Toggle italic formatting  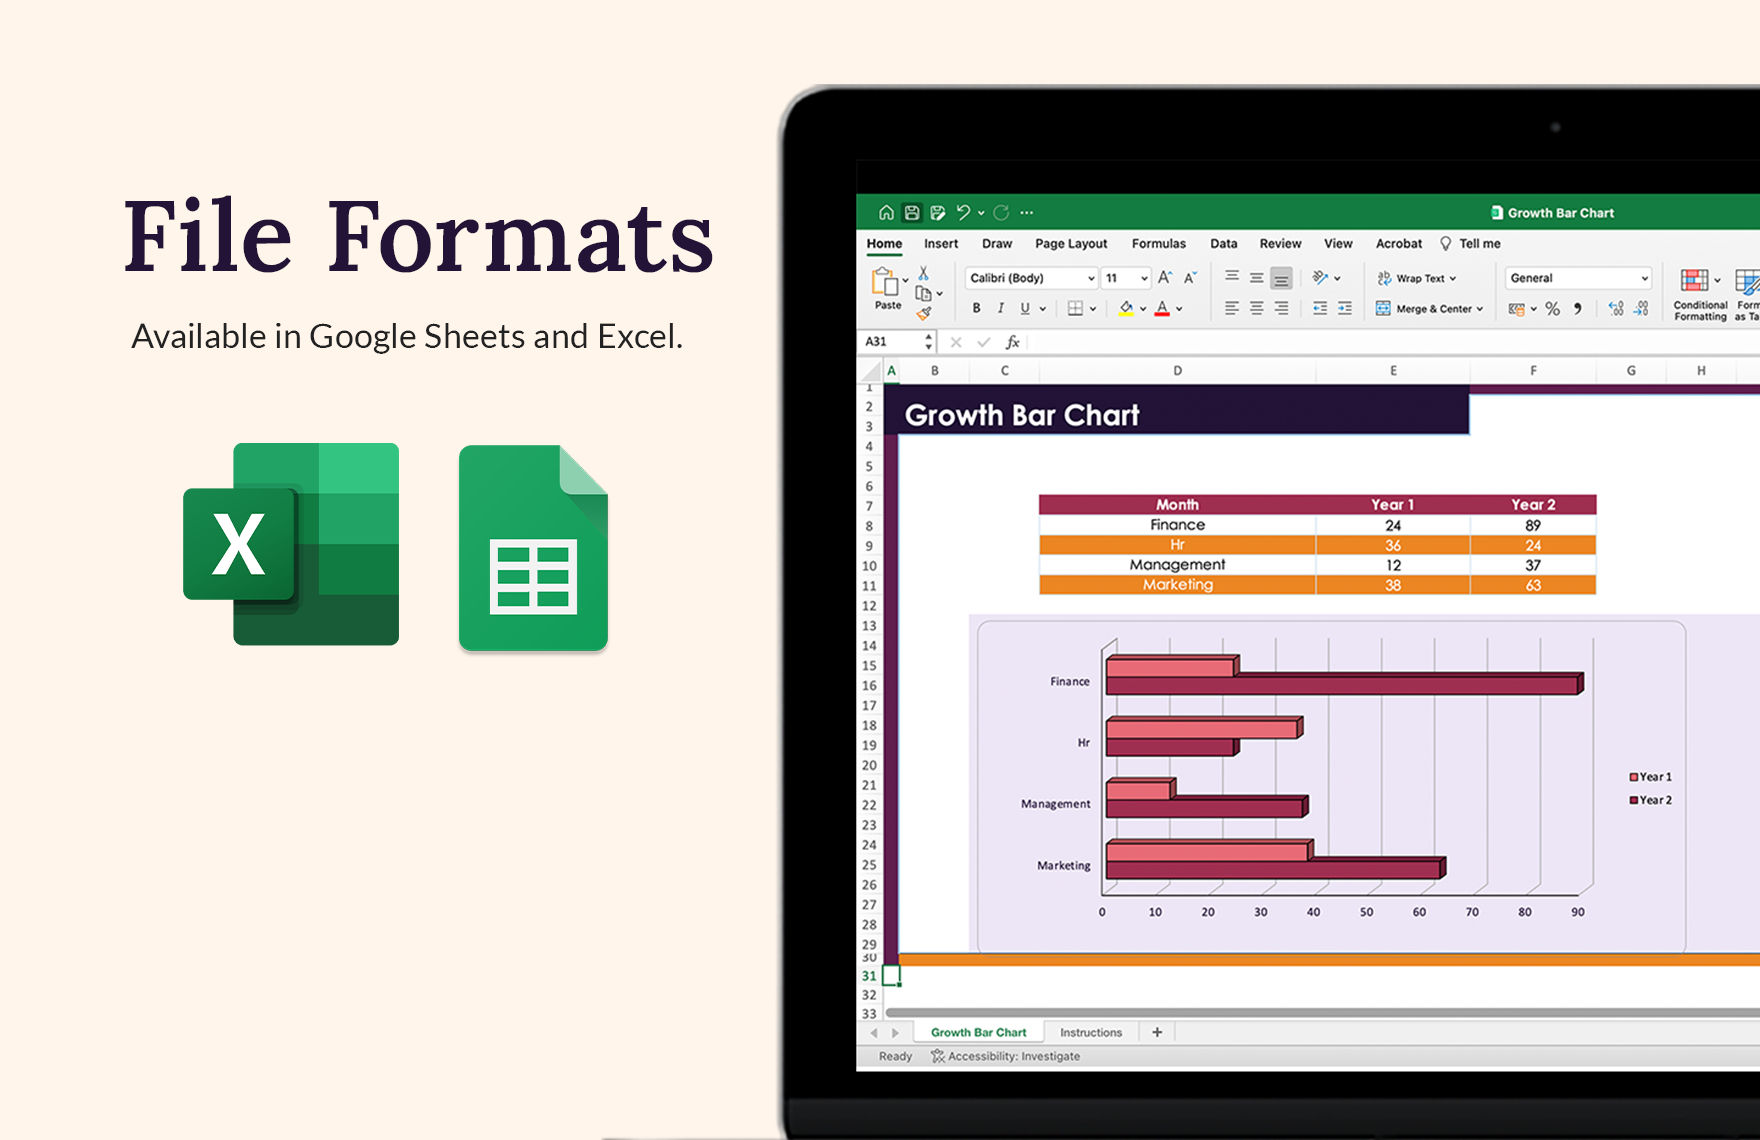tap(1001, 308)
